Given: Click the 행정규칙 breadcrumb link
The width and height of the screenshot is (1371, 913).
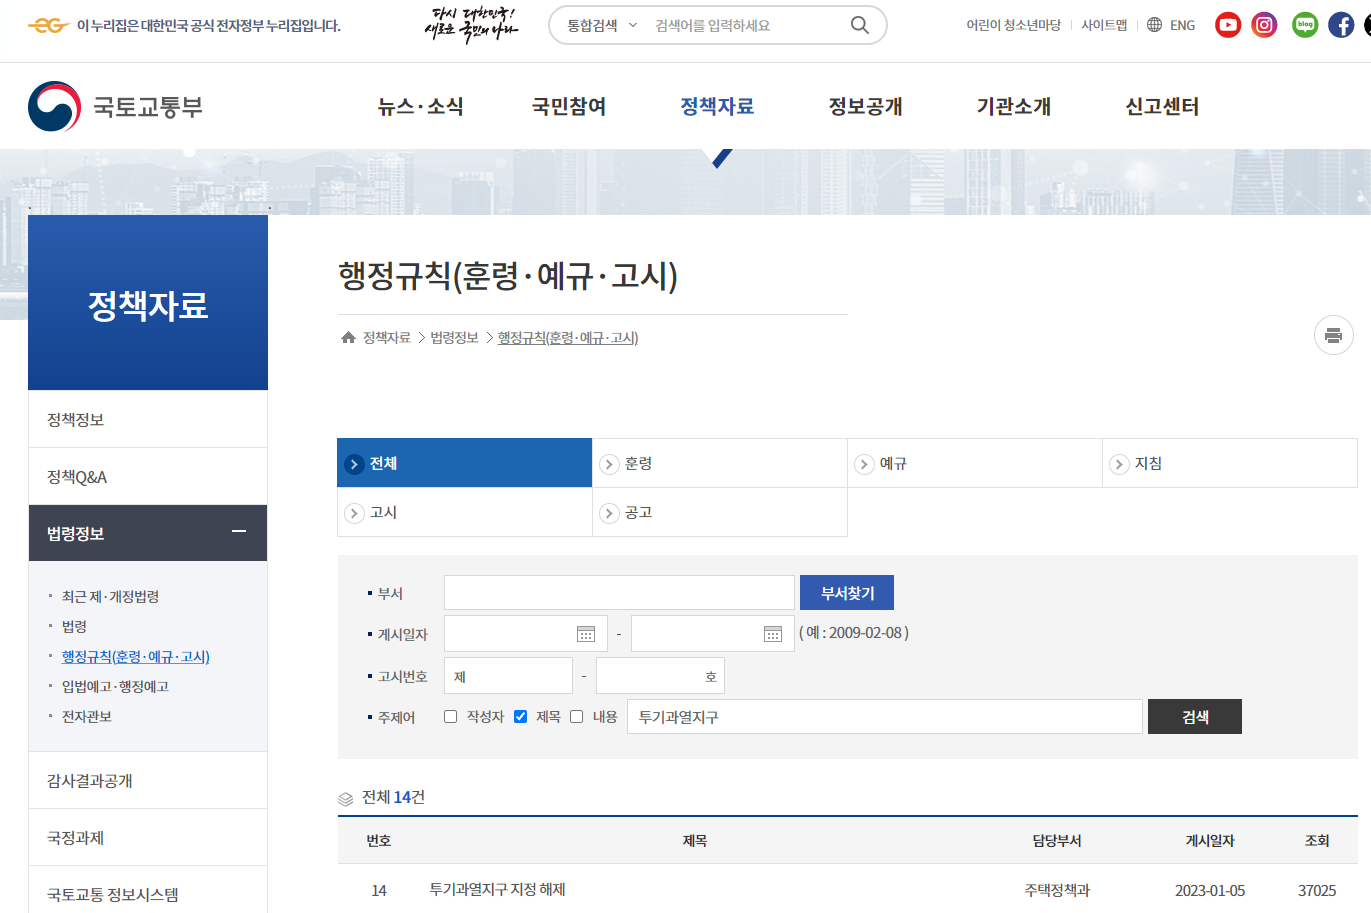Looking at the screenshot, I should click(x=568, y=338).
